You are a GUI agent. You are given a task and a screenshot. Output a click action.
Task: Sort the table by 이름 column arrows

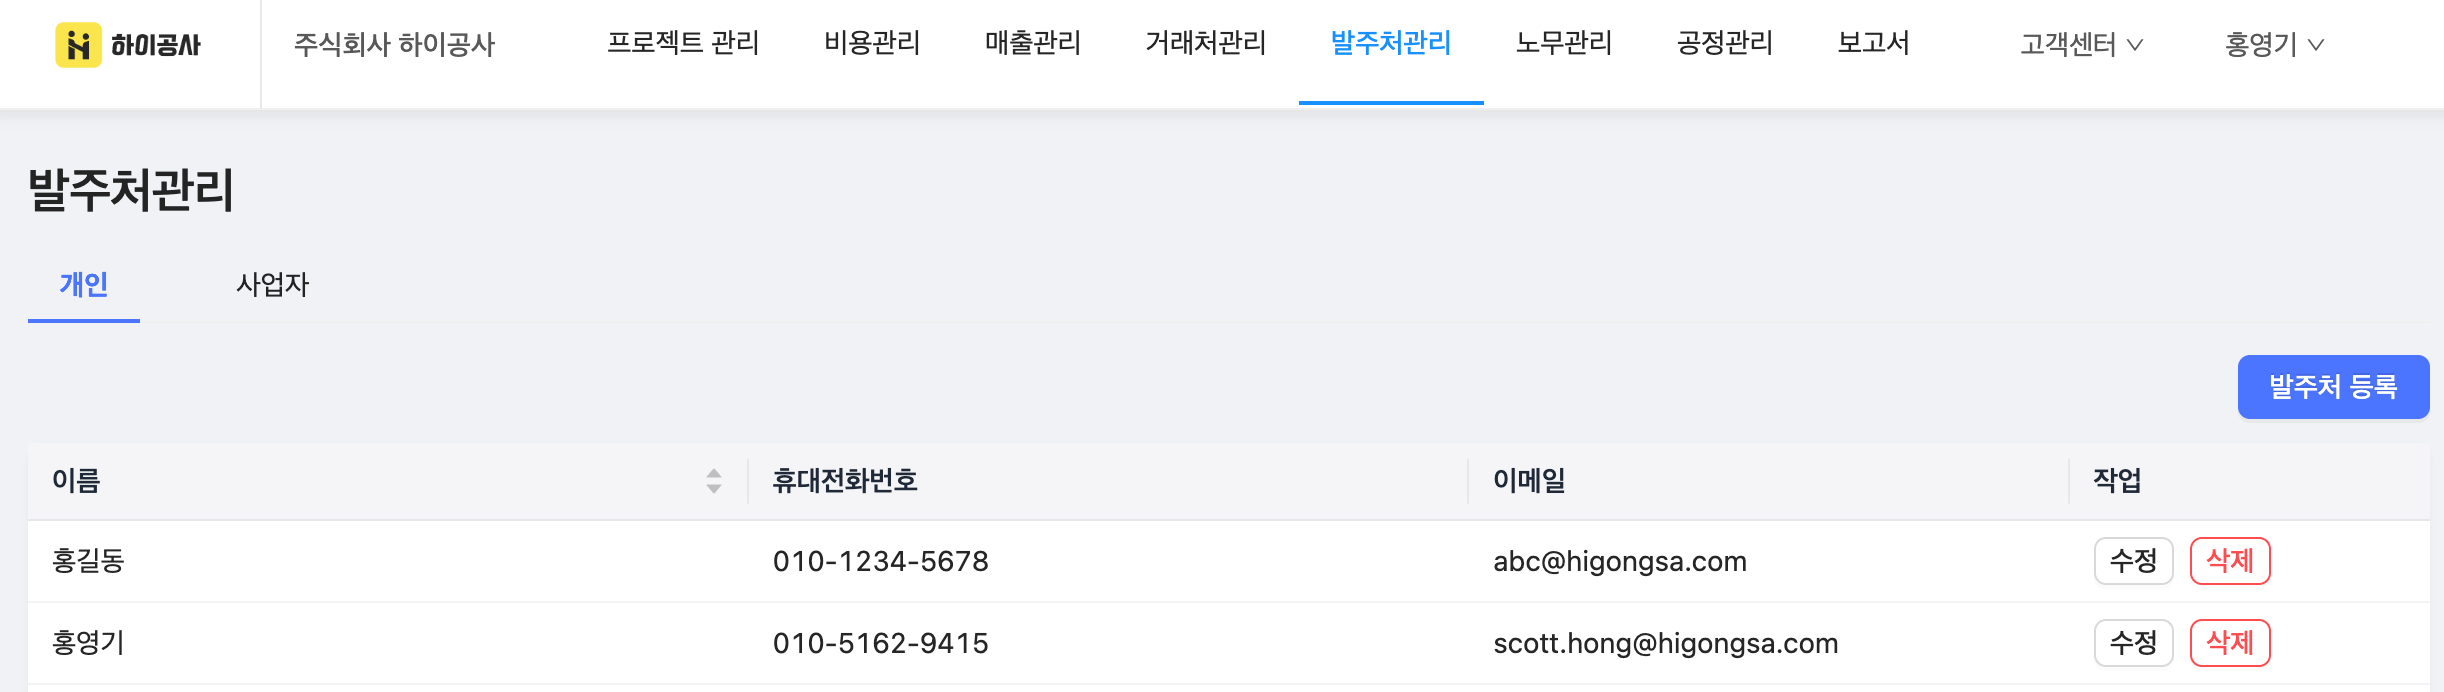tap(714, 481)
